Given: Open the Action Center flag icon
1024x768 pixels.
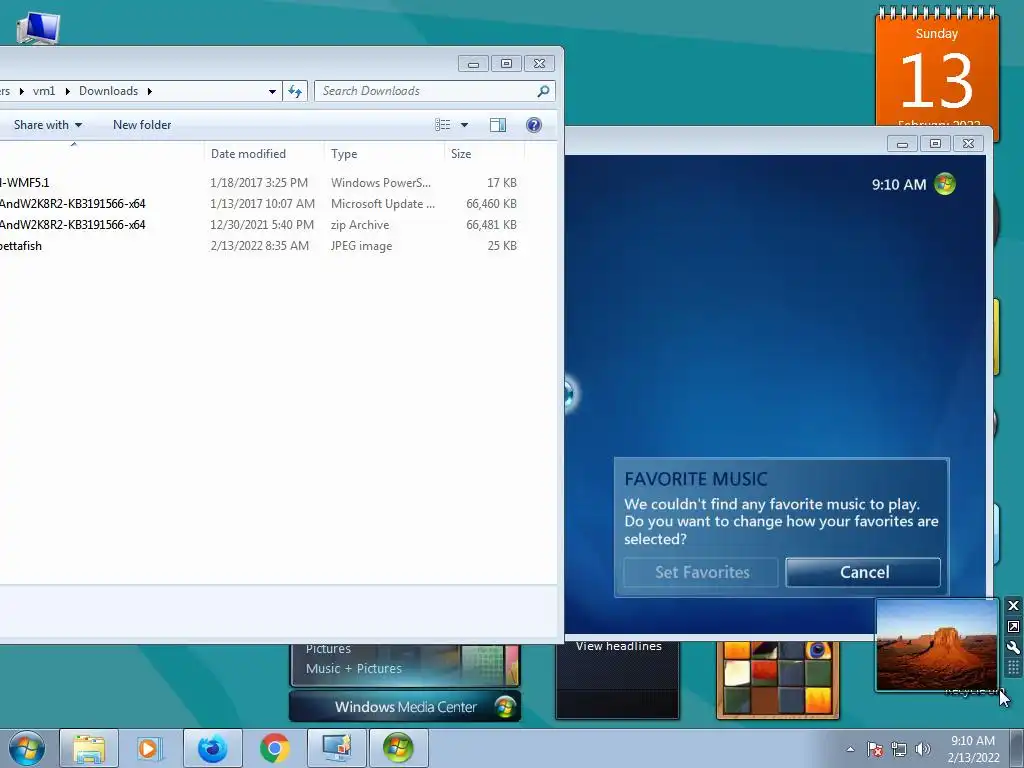Looking at the screenshot, I should click(x=875, y=749).
